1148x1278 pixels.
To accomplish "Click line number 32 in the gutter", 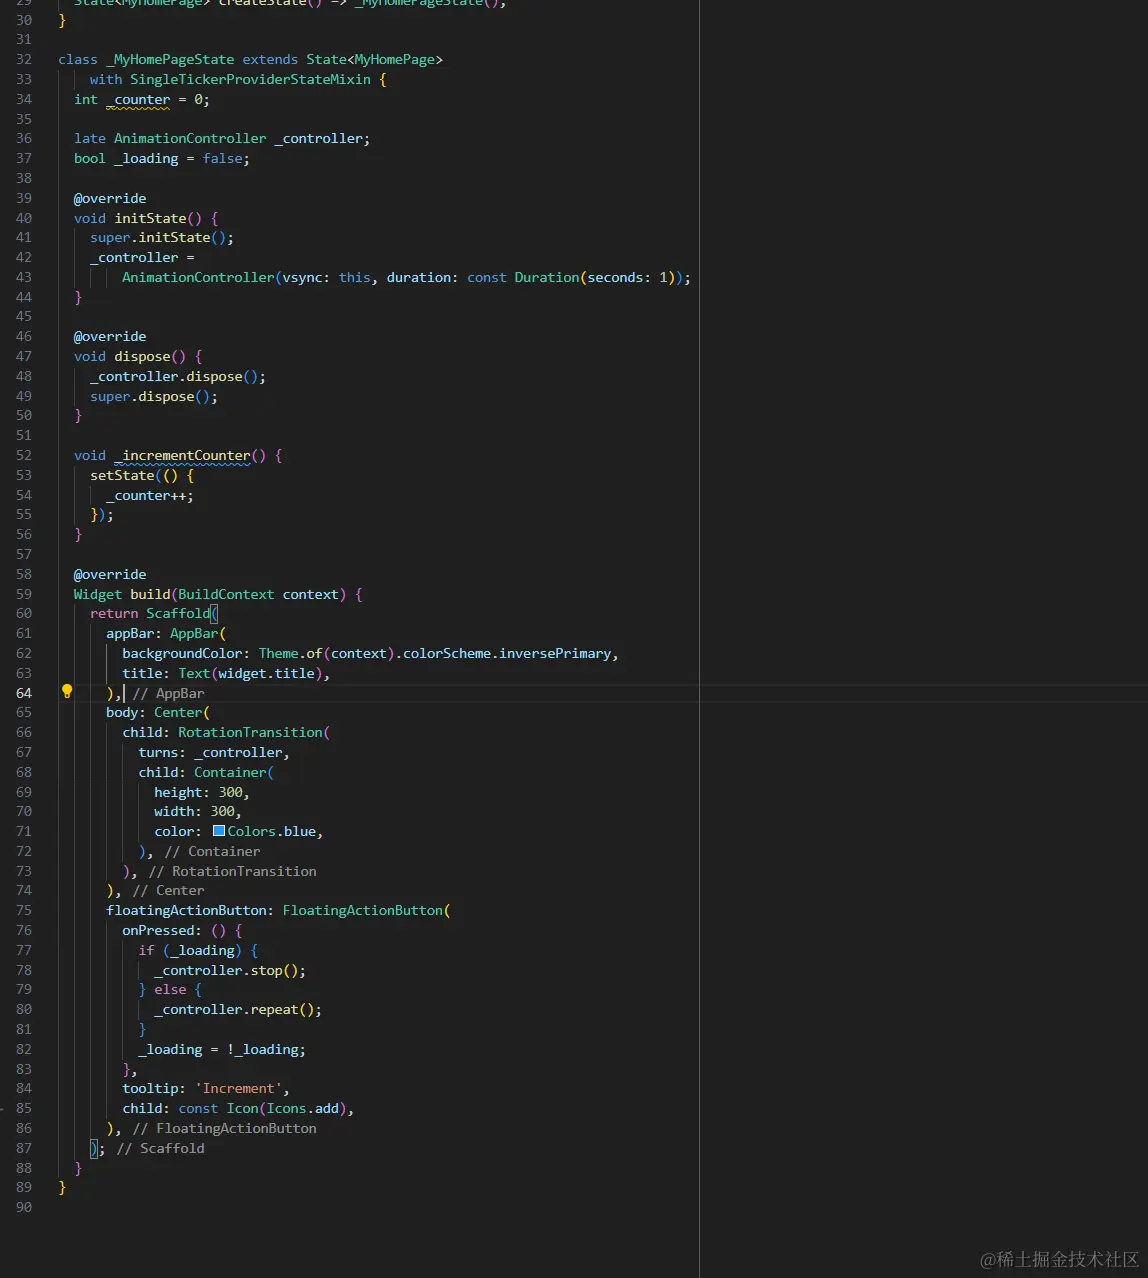I will click(x=24, y=59).
